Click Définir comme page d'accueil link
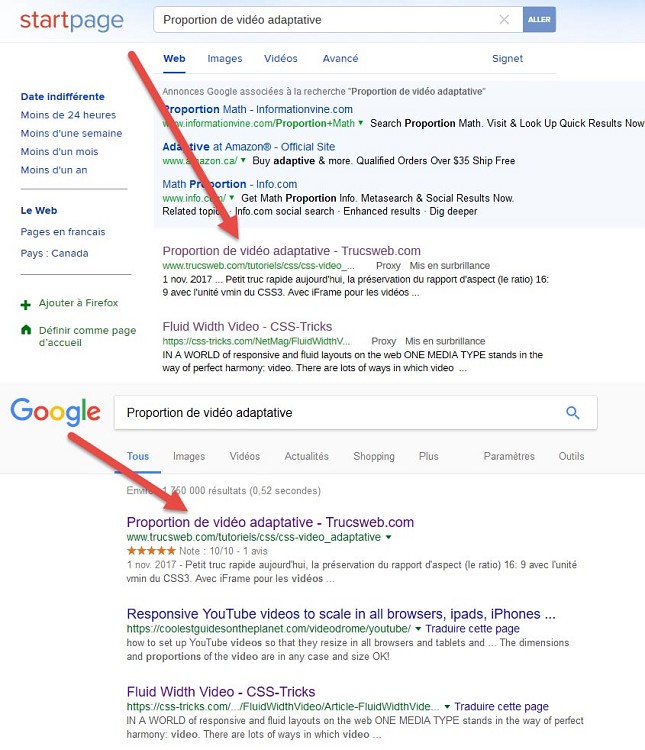 pos(87,336)
